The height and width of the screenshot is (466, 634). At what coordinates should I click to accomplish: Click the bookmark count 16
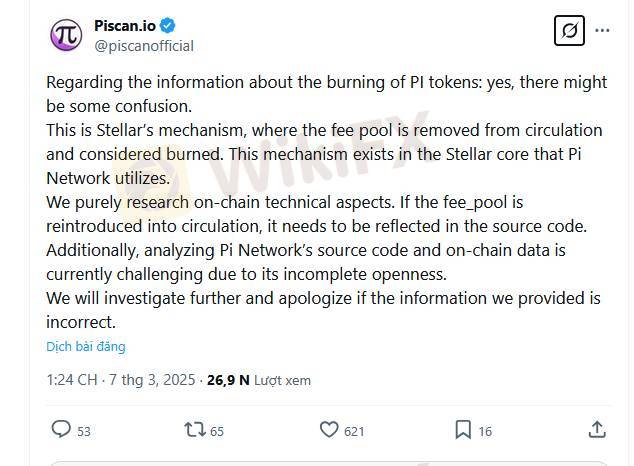pos(485,431)
